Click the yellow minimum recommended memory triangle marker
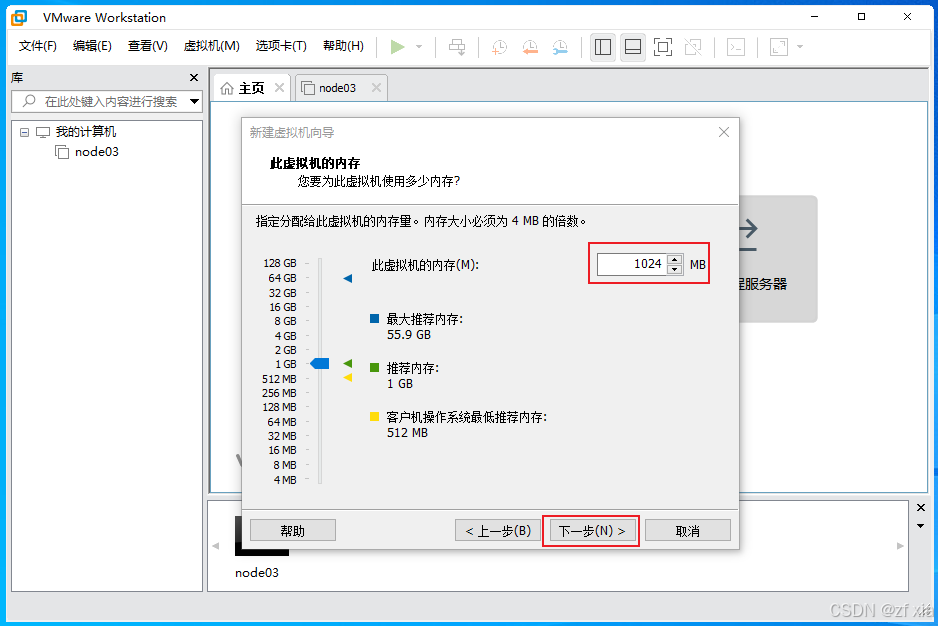This screenshot has width=938, height=626. coord(348,378)
